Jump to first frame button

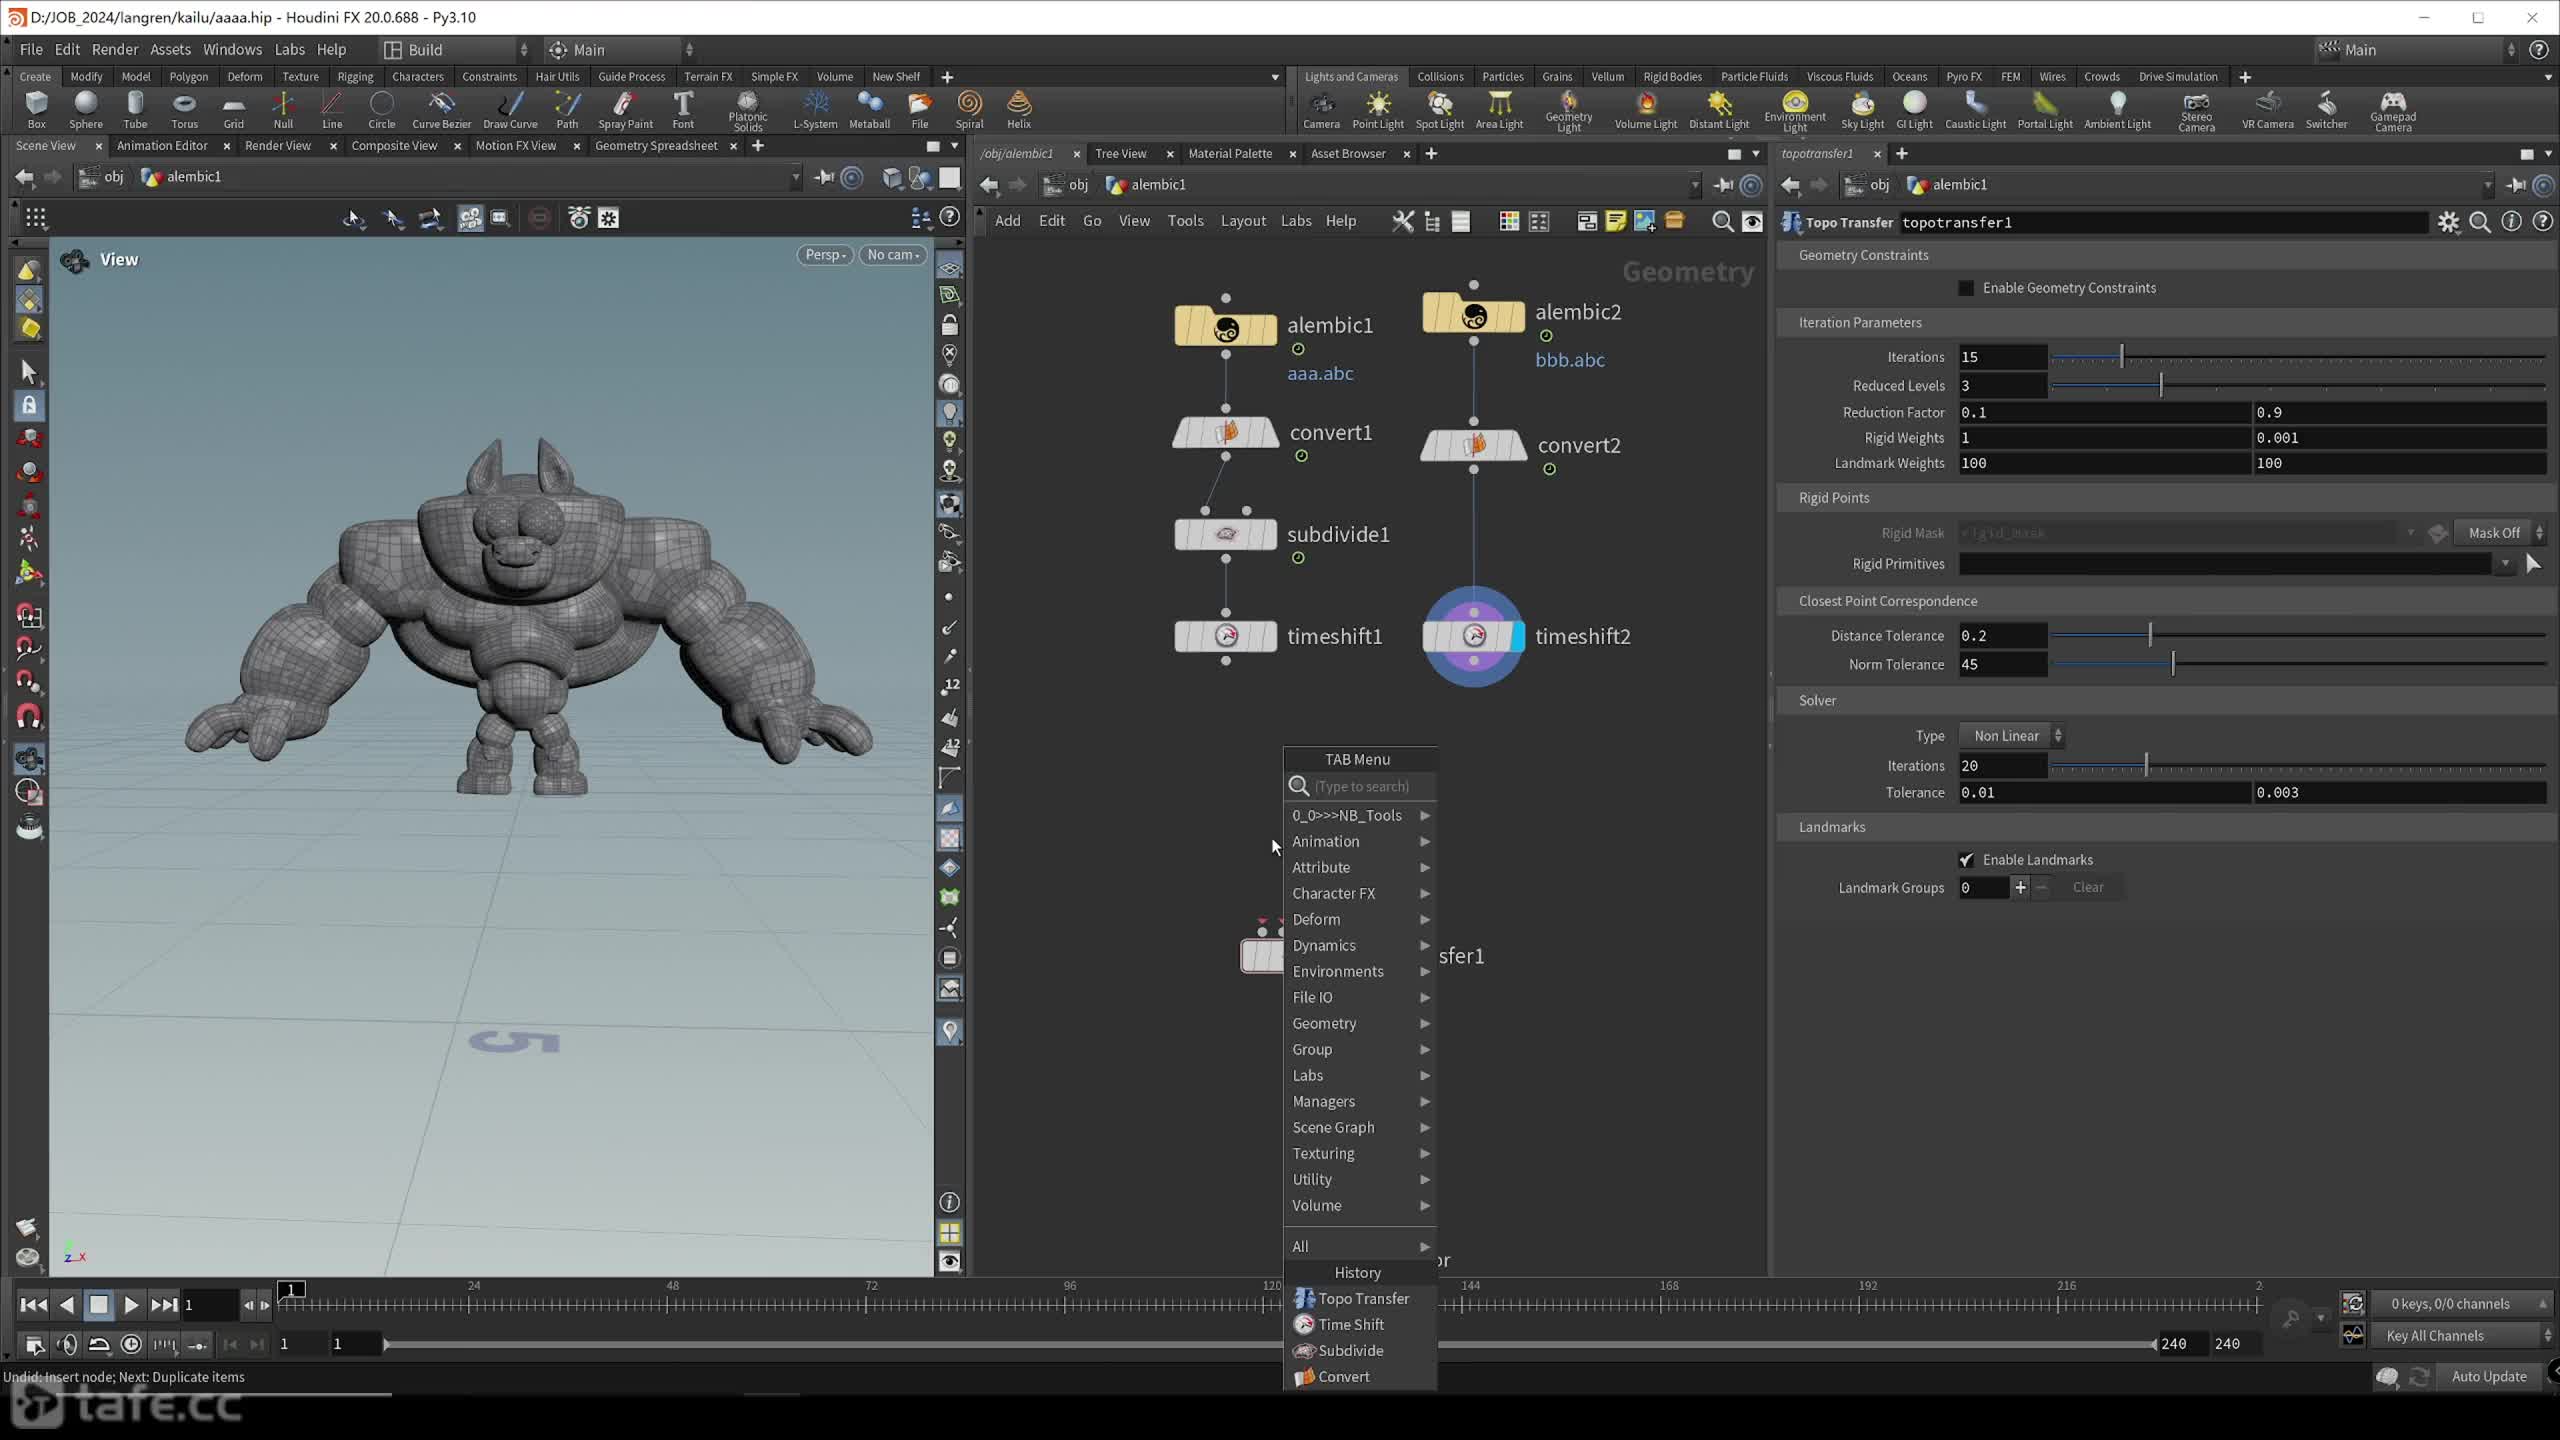pos(33,1305)
